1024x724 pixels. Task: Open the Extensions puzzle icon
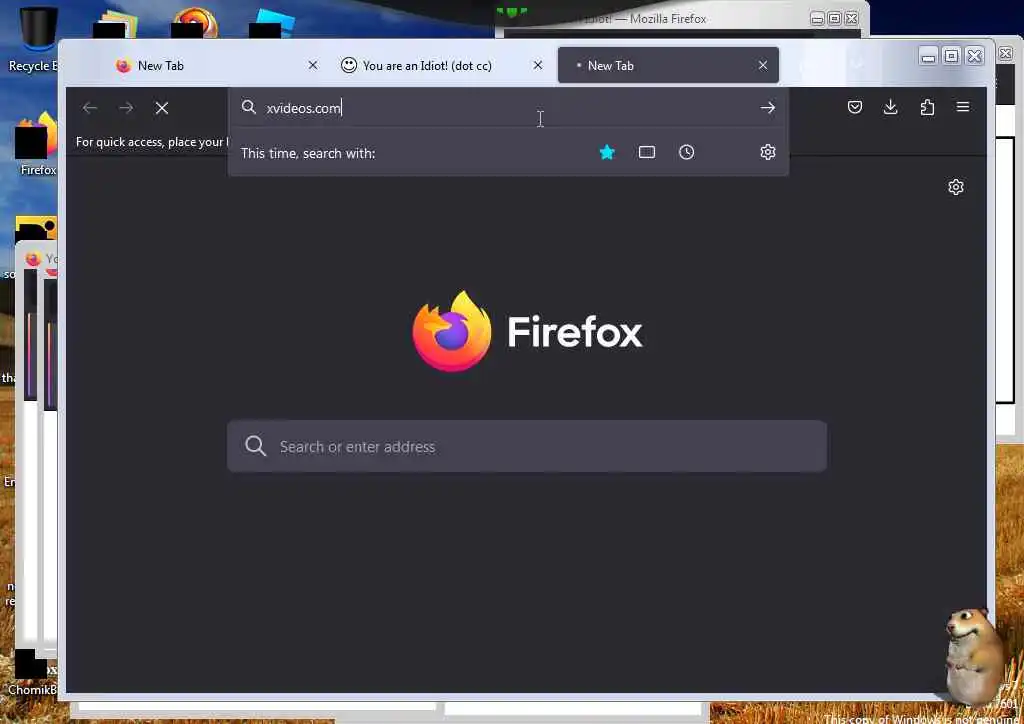tap(927, 107)
